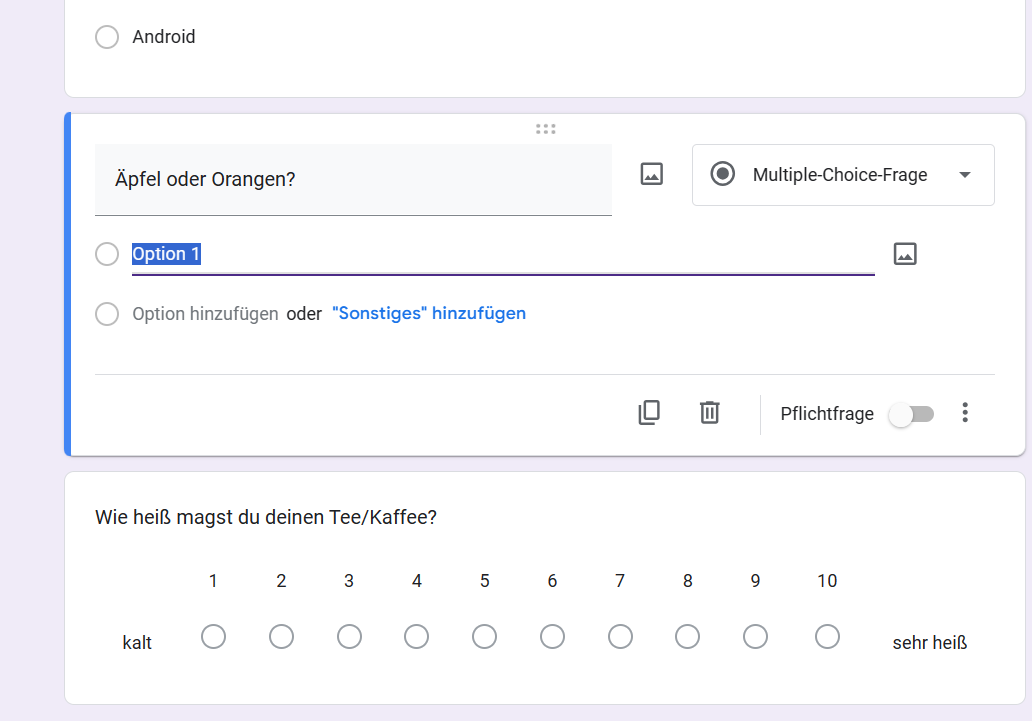The width and height of the screenshot is (1032, 721).
Task: Click Option hinzufügen to add option
Action: 205,314
